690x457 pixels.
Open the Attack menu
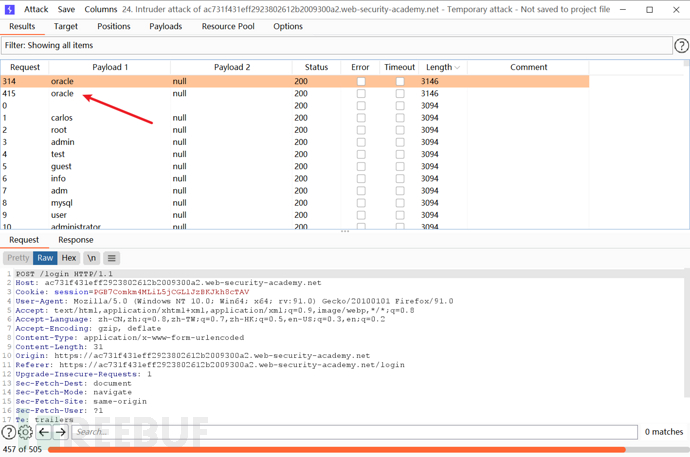[36, 9]
